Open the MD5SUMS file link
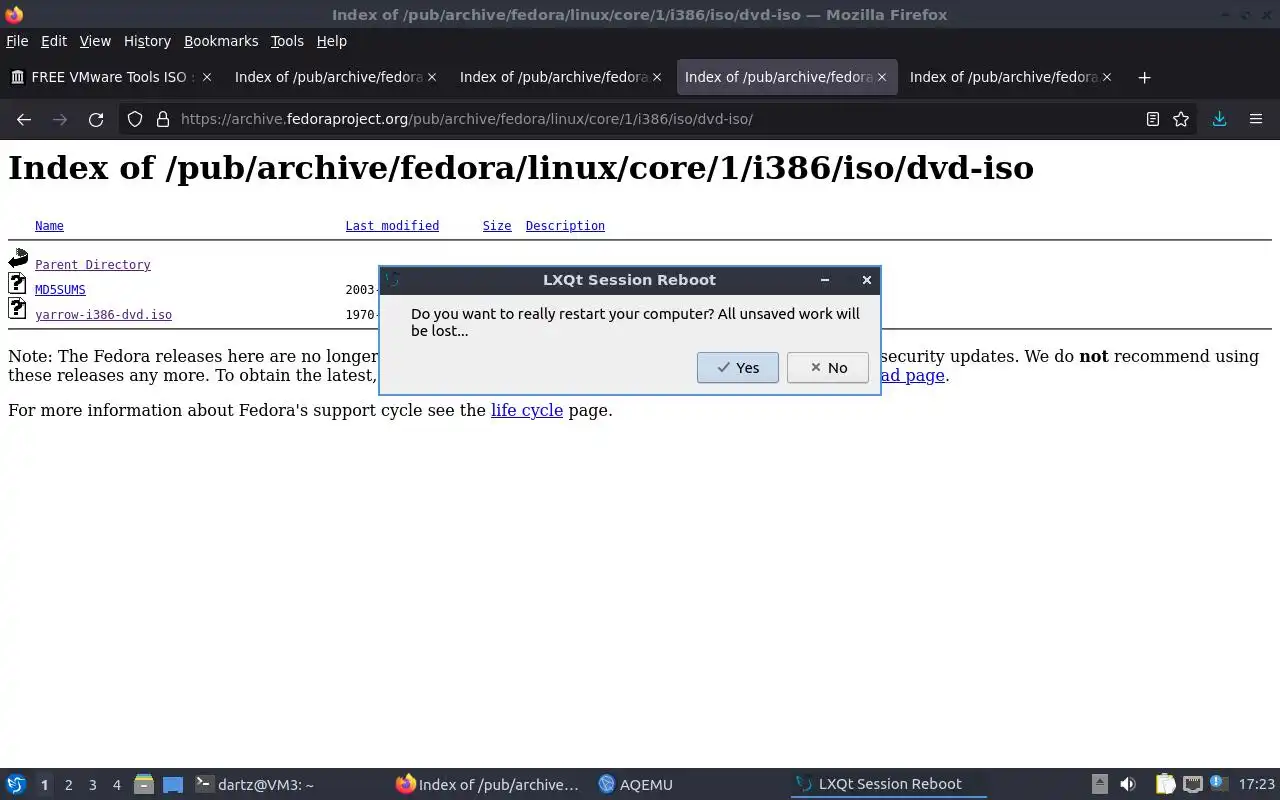The height and width of the screenshot is (800, 1280). coord(60,290)
